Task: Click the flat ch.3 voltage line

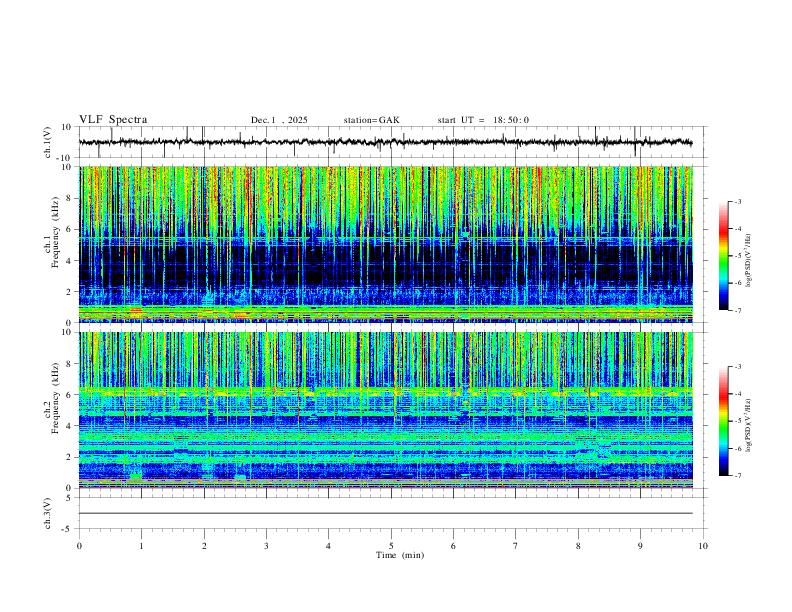Action: click(385, 513)
